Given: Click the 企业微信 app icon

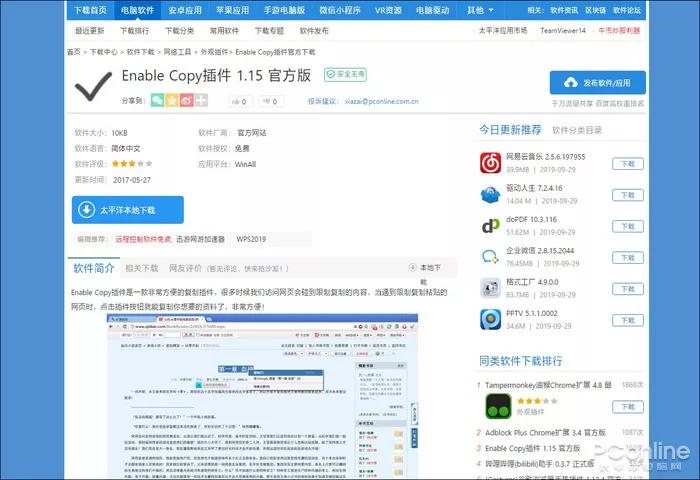Looking at the screenshot, I should (x=490, y=257).
